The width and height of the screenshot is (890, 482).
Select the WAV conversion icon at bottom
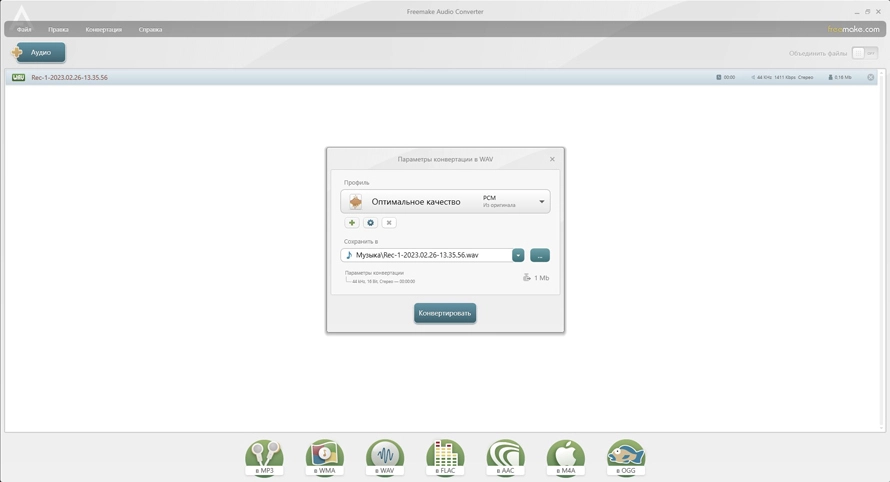pos(385,458)
